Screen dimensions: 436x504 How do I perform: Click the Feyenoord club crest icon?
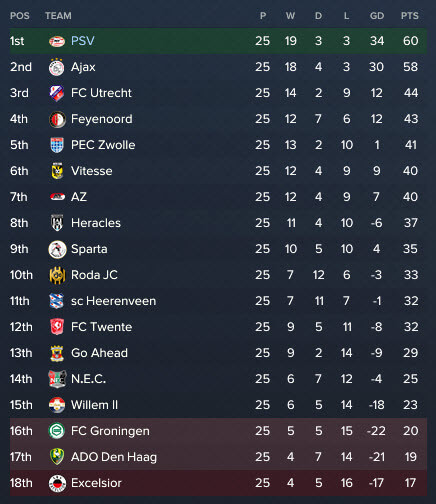[57, 119]
